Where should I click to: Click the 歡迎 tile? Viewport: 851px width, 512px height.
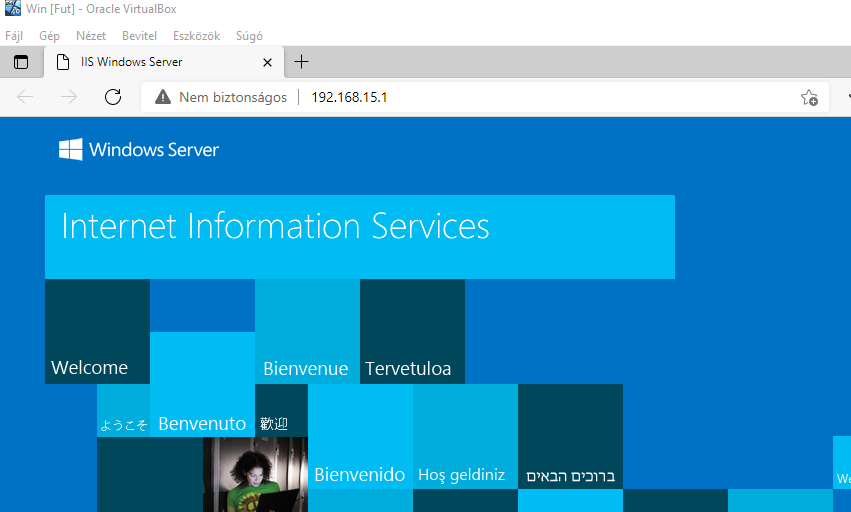click(x=281, y=410)
